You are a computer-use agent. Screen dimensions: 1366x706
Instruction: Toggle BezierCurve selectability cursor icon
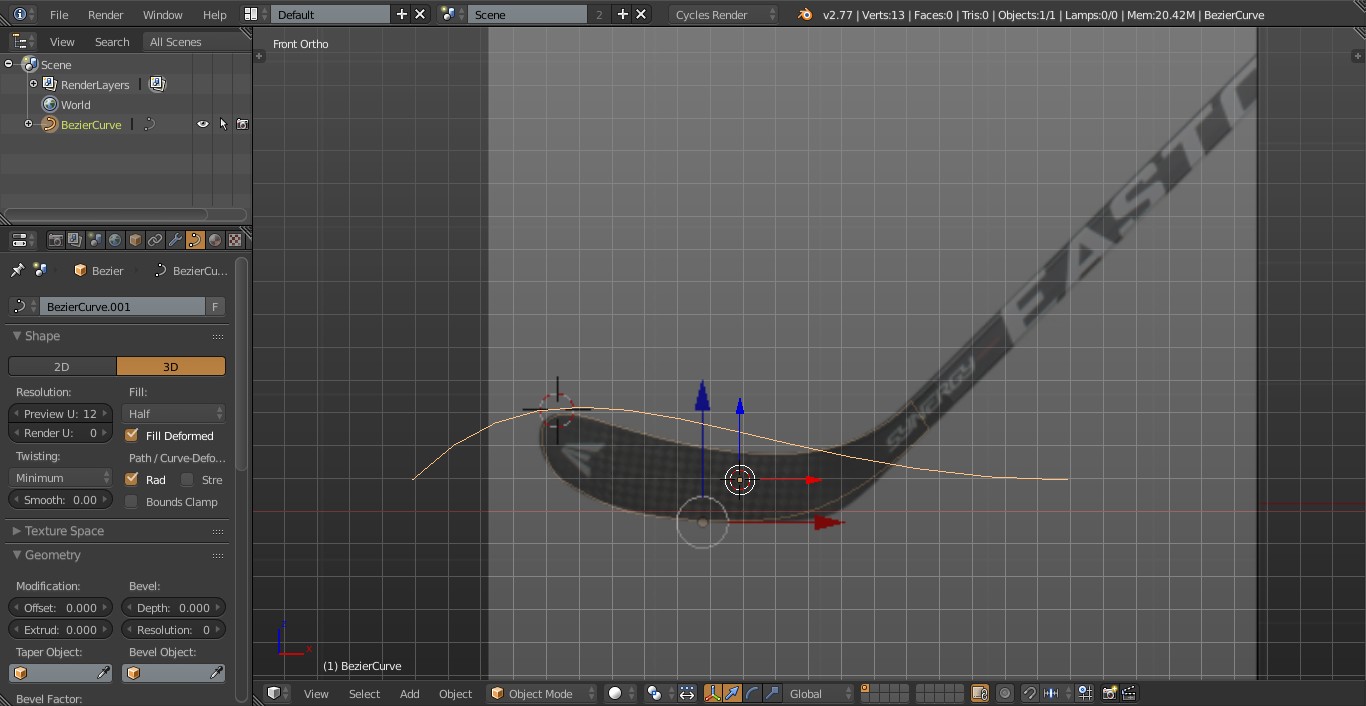coord(223,124)
